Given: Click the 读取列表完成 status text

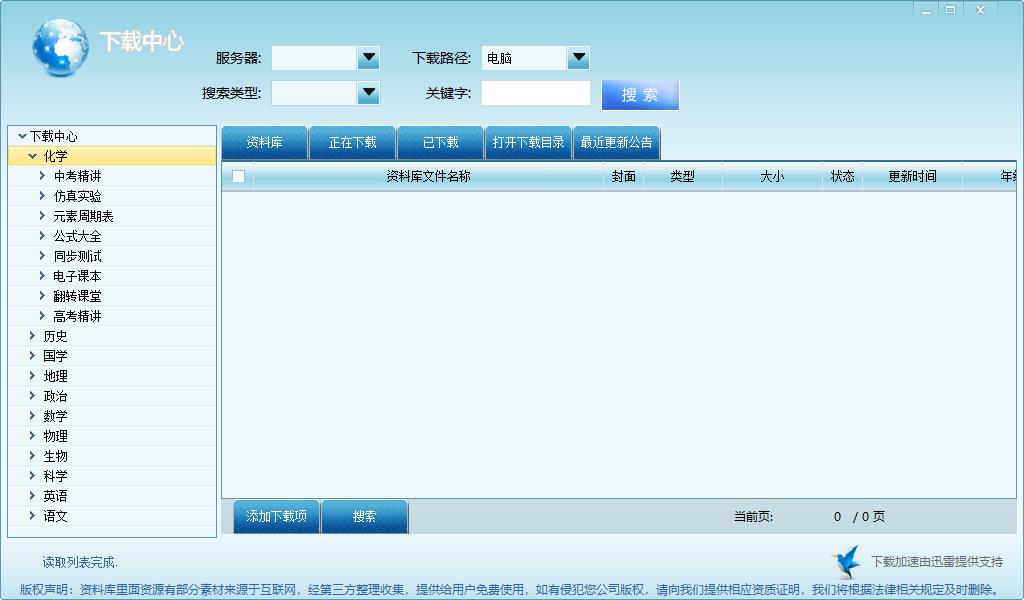Looking at the screenshot, I should (x=80, y=562).
